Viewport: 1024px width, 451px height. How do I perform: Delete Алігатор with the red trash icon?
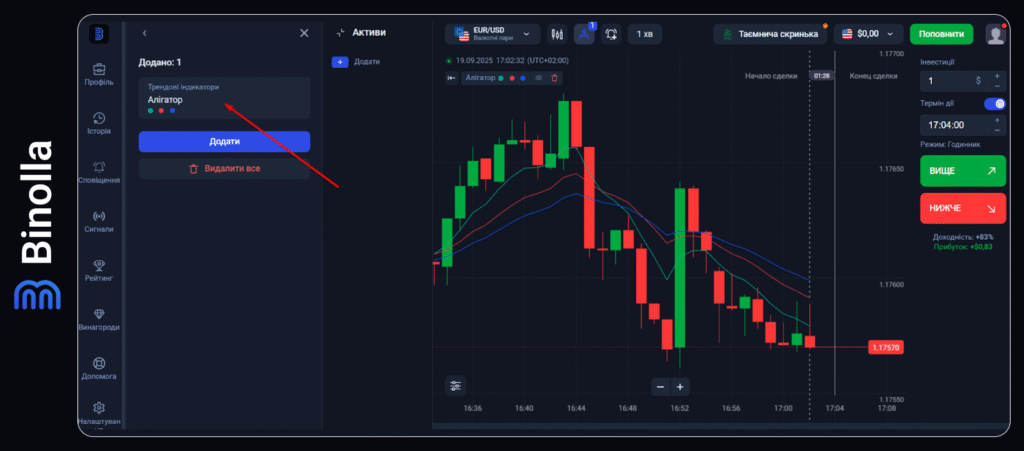554,78
